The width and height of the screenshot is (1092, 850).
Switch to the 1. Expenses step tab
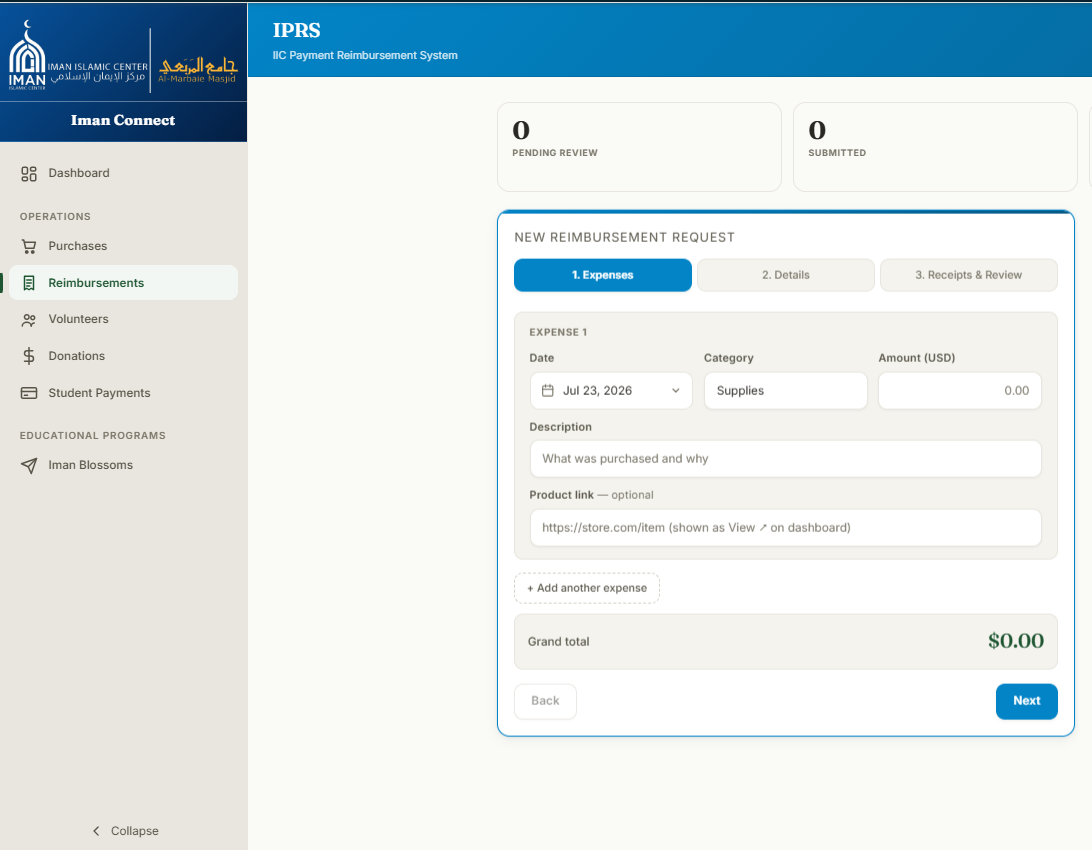click(x=603, y=275)
